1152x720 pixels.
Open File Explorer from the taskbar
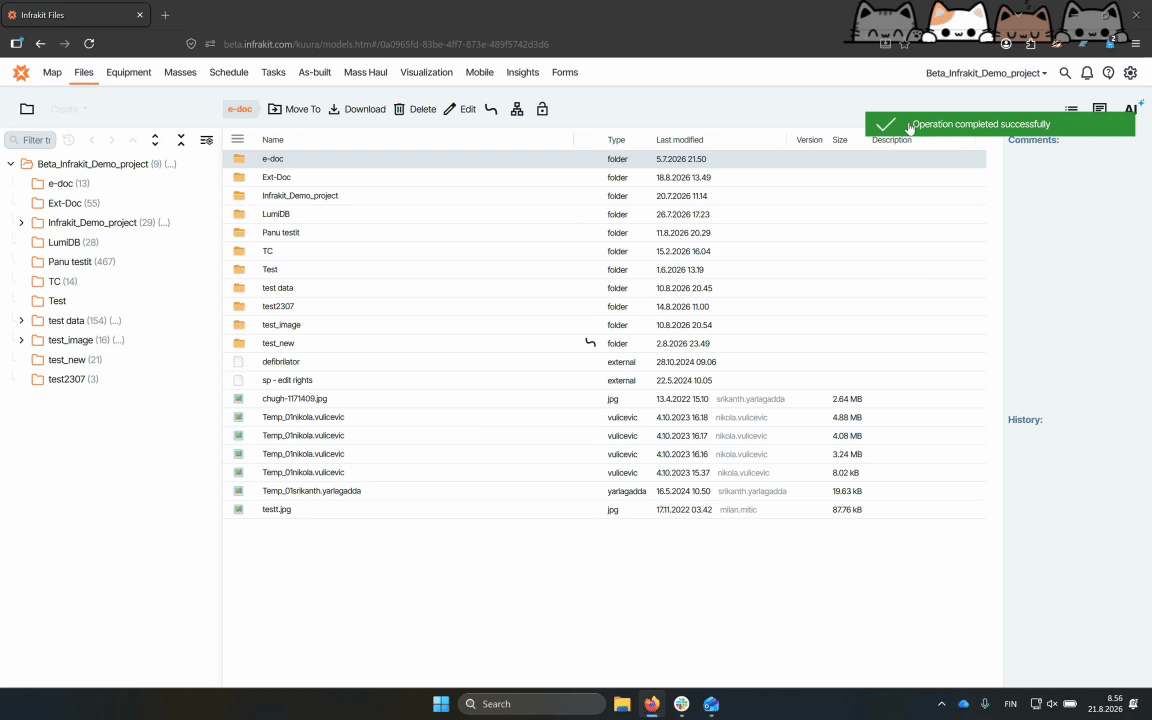coord(622,704)
